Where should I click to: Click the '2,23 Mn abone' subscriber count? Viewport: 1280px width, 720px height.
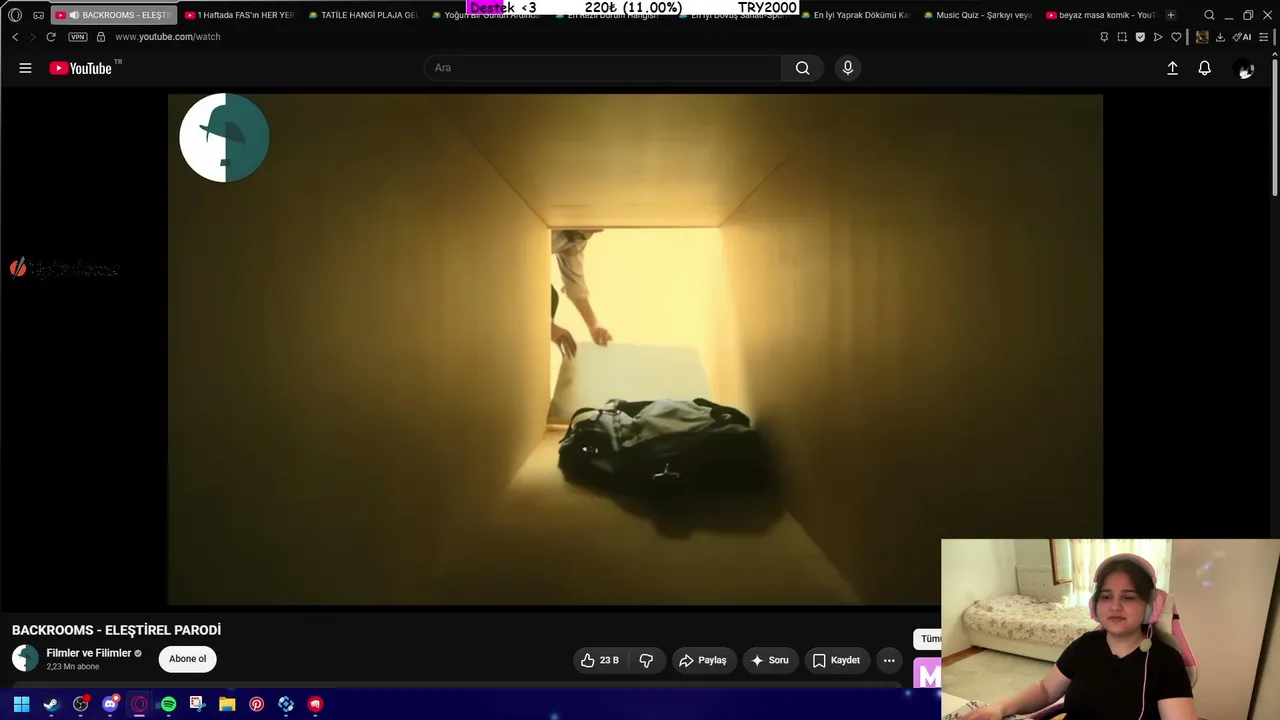[73, 667]
